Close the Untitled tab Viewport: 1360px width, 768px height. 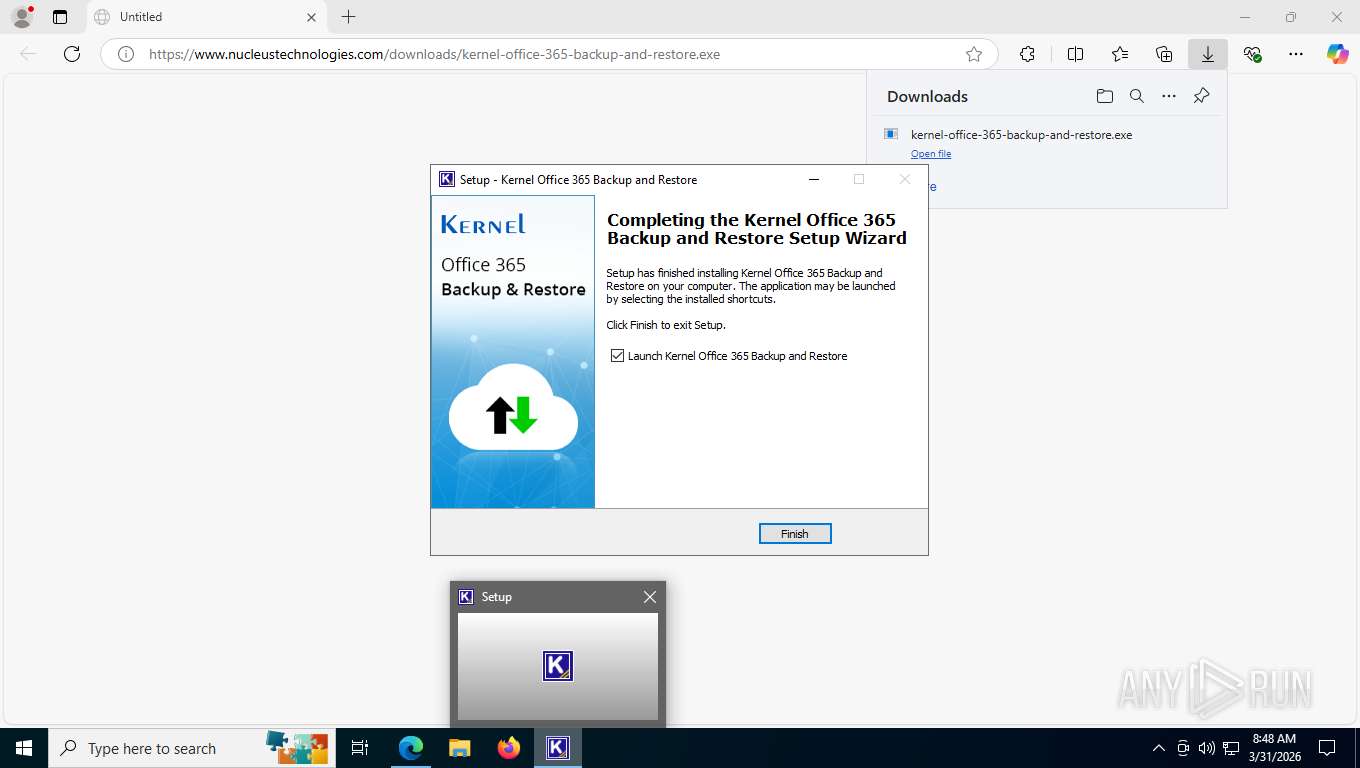(311, 17)
